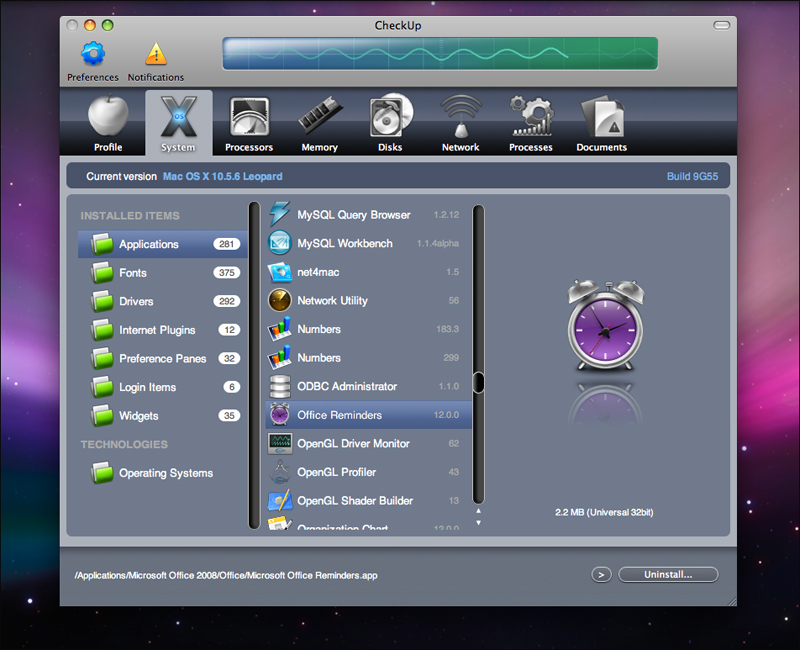The image size is (800, 650).
Task: Click the application list scrollbar thumb
Action: pos(478,382)
